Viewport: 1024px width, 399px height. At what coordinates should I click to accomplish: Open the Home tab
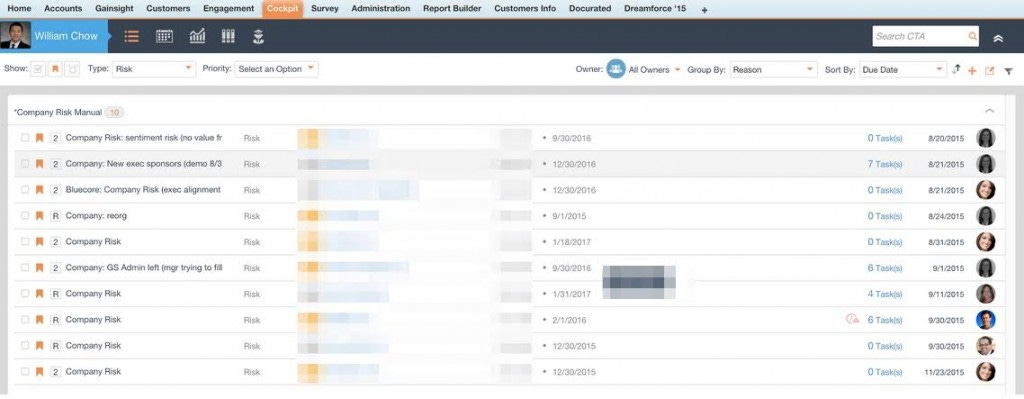[x=19, y=9]
